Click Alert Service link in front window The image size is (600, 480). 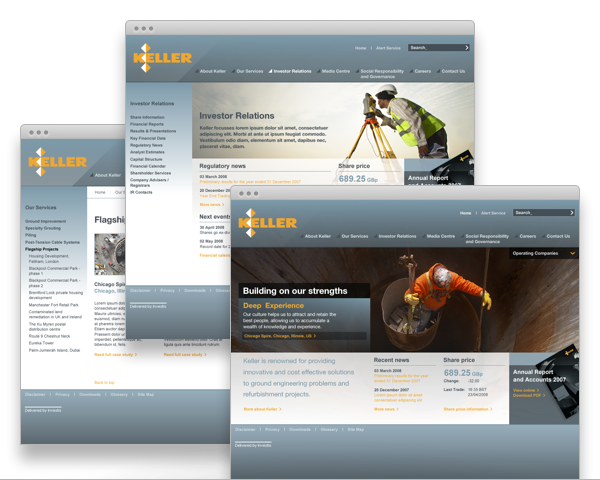[493, 213]
